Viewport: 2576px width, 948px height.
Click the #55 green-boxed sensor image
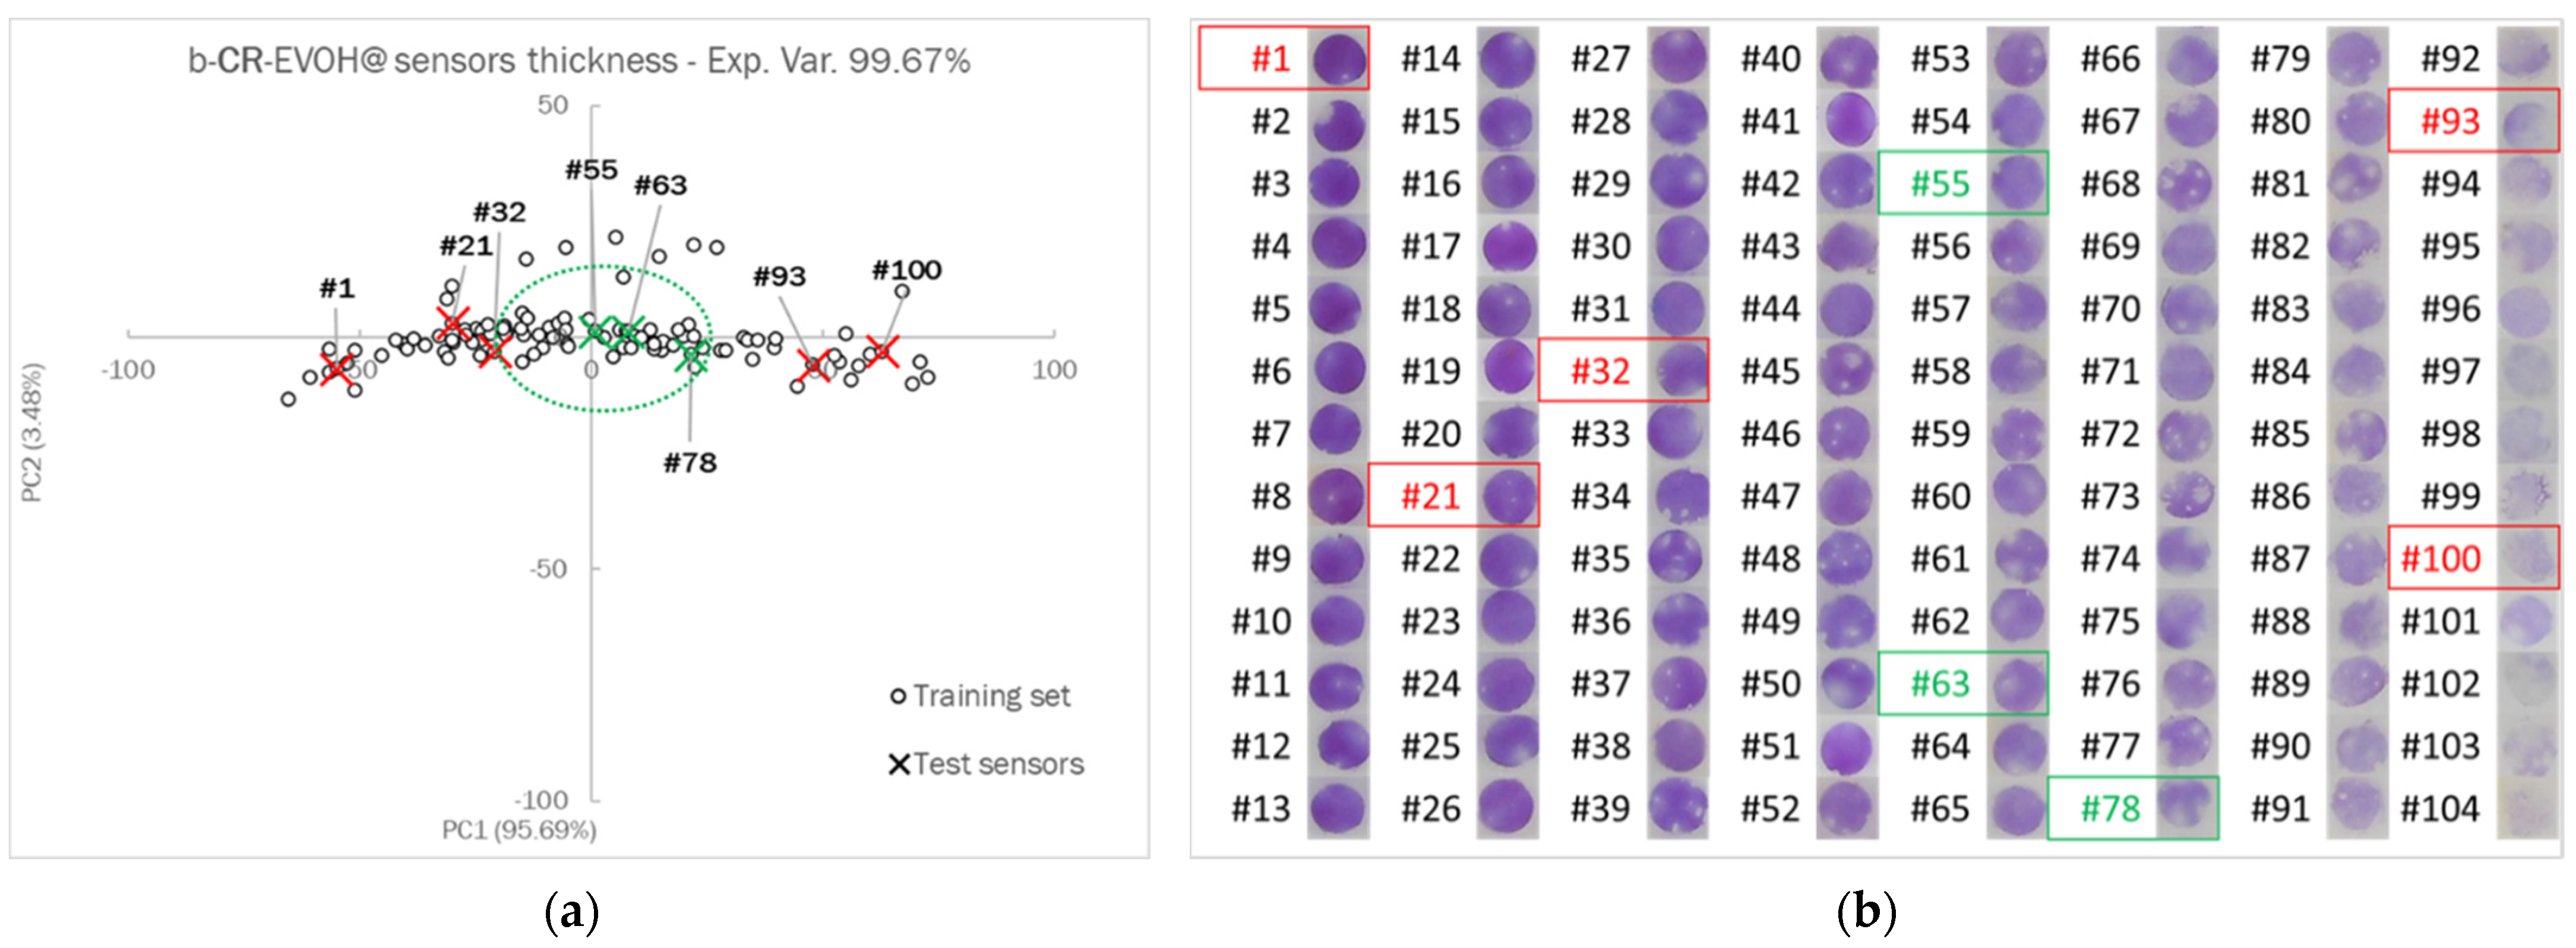pos(2018,183)
